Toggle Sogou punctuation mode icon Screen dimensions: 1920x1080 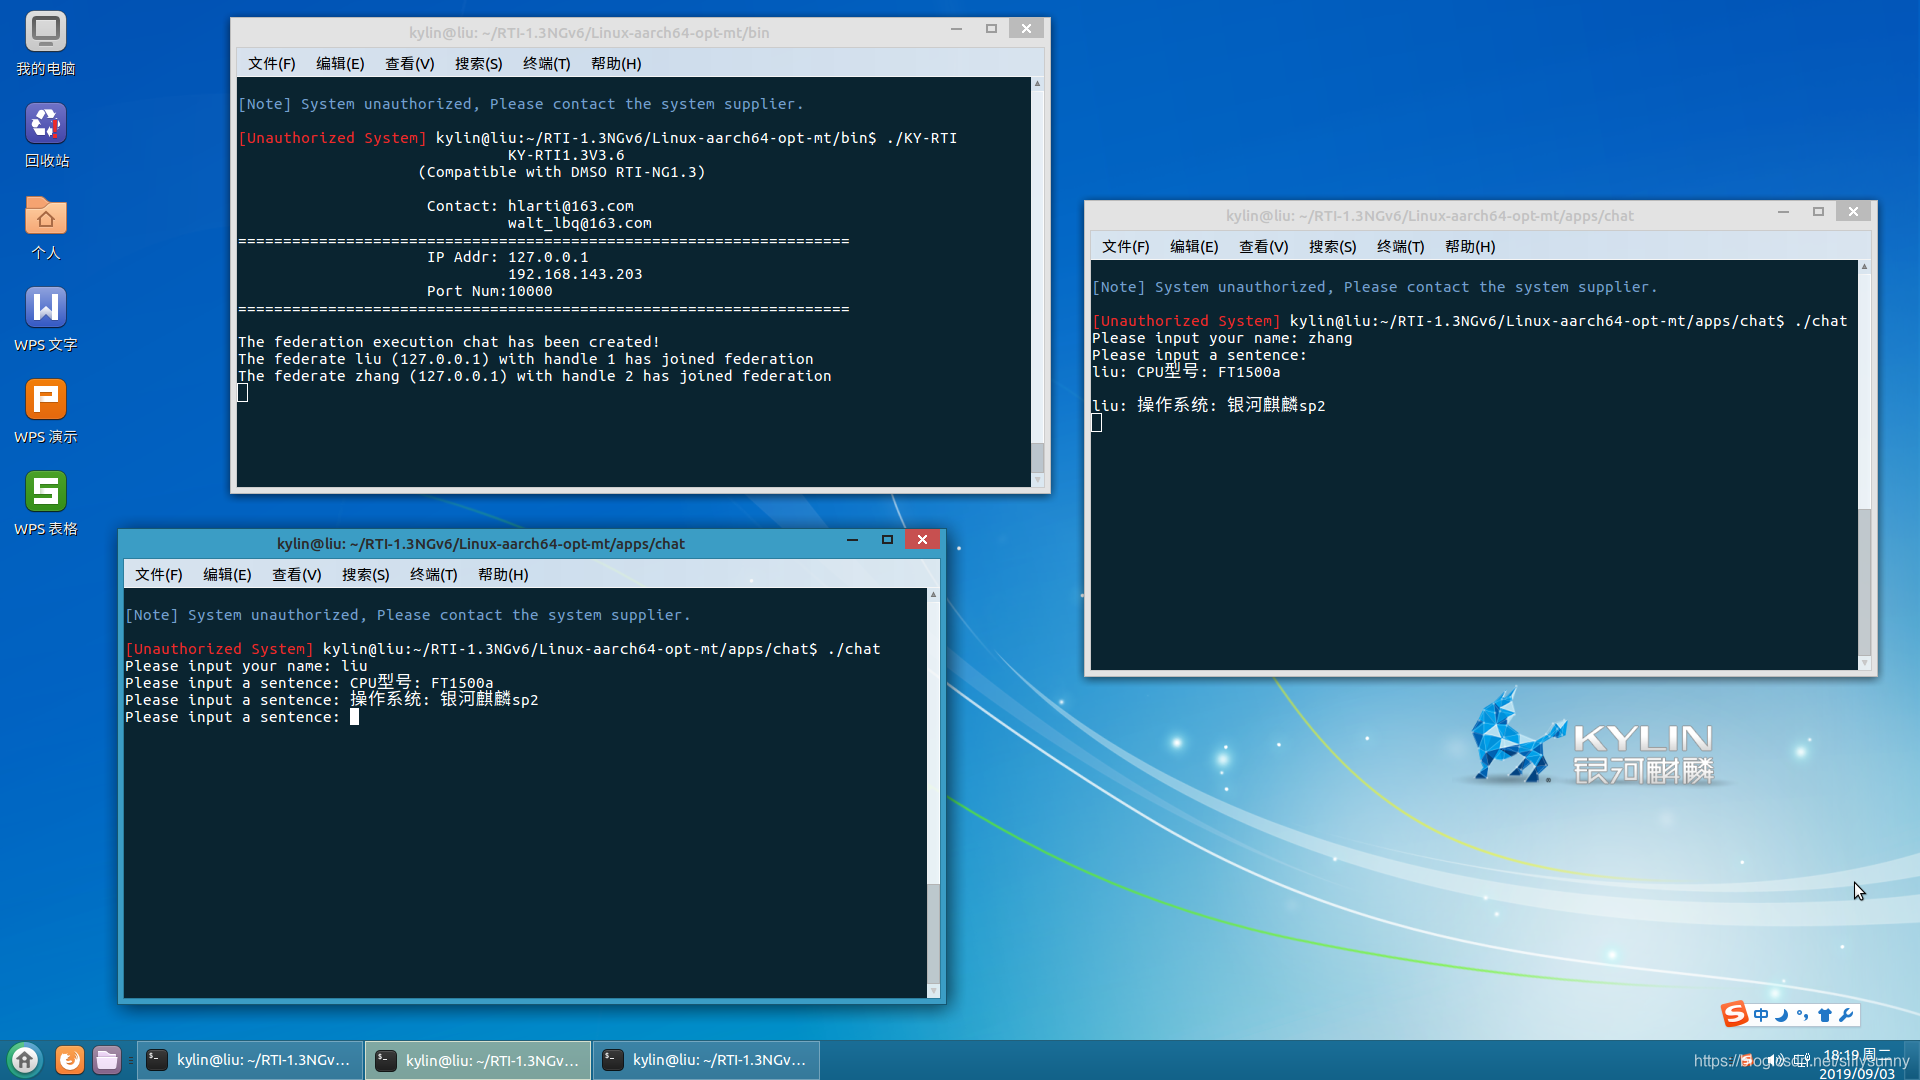(x=1803, y=1015)
